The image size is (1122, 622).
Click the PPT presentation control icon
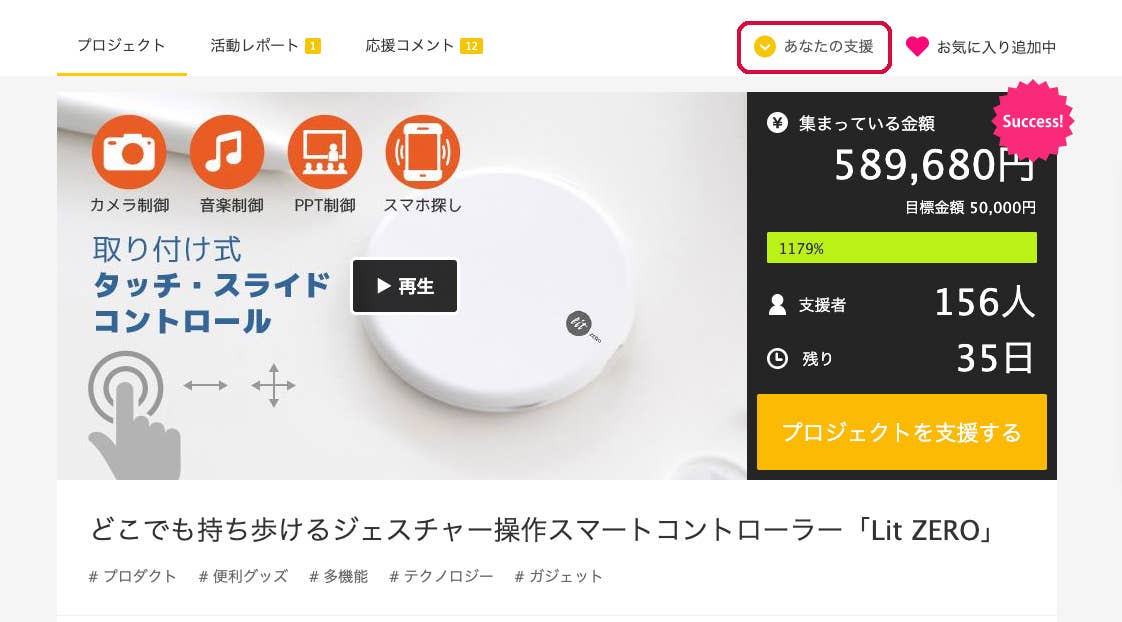tap(325, 152)
